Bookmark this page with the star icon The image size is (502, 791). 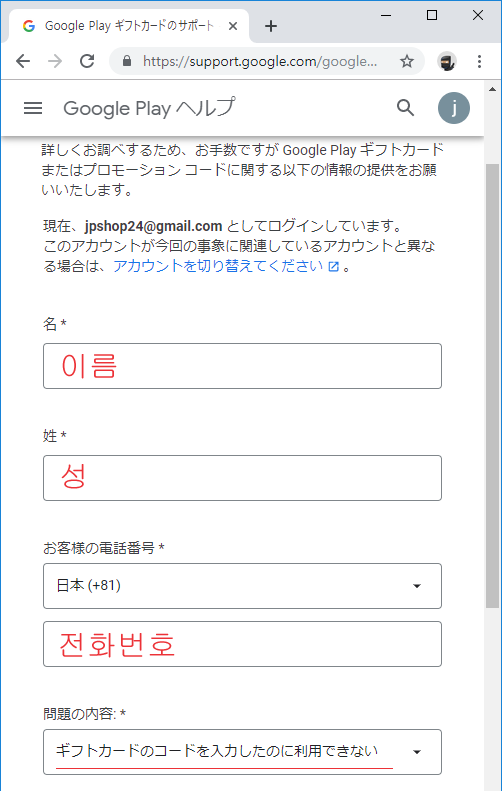tap(407, 62)
